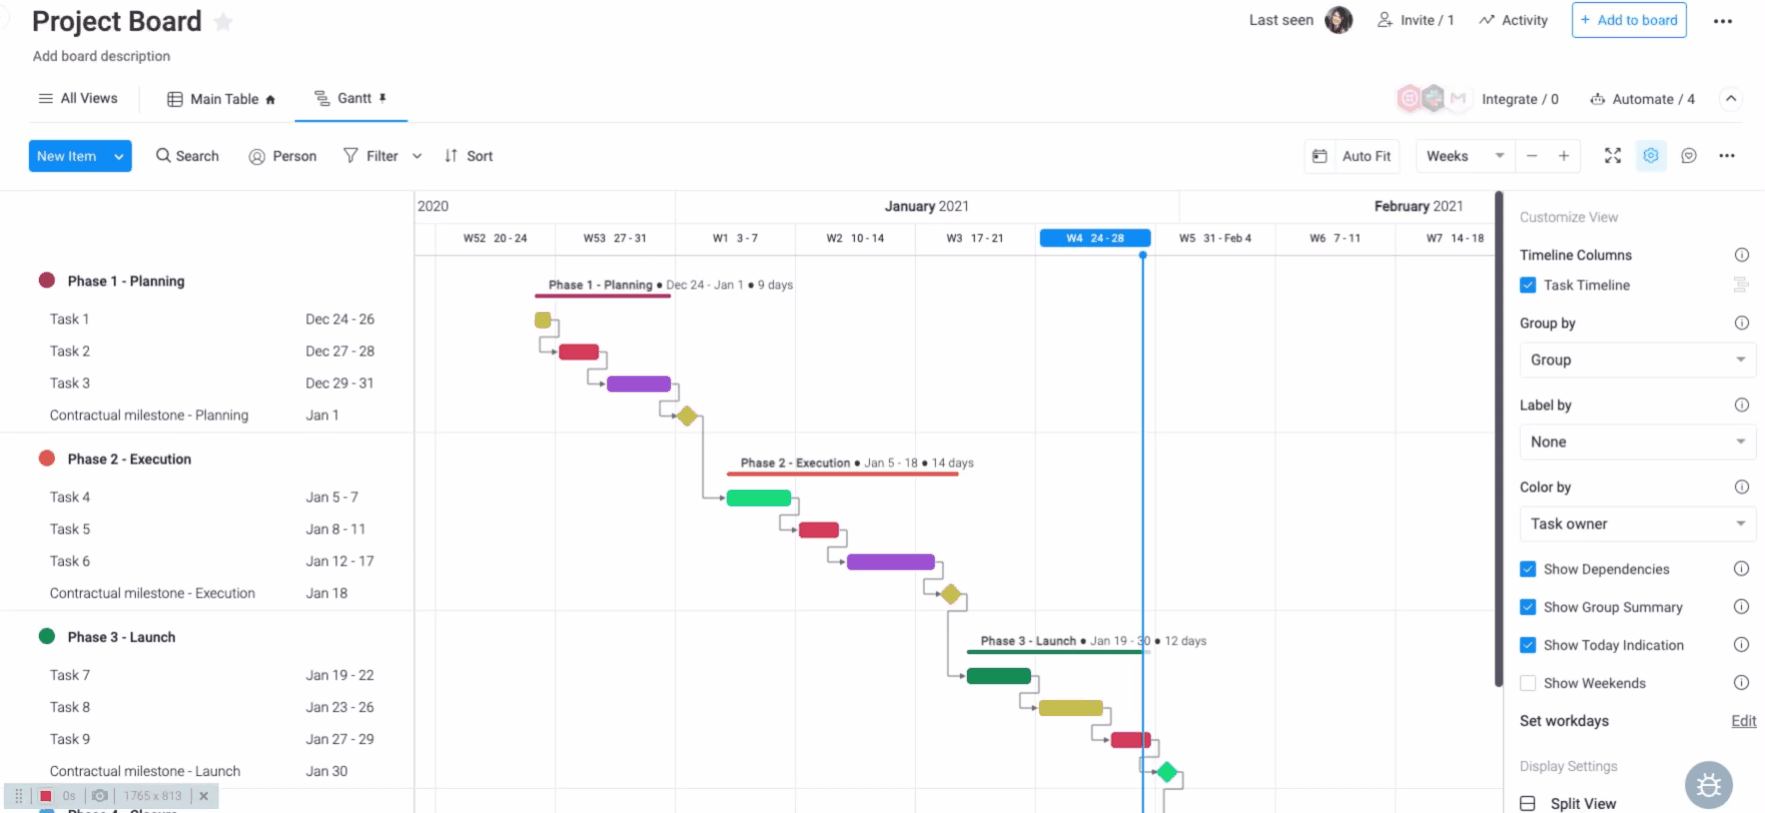Open Gantt toolbar more options

click(x=1727, y=156)
